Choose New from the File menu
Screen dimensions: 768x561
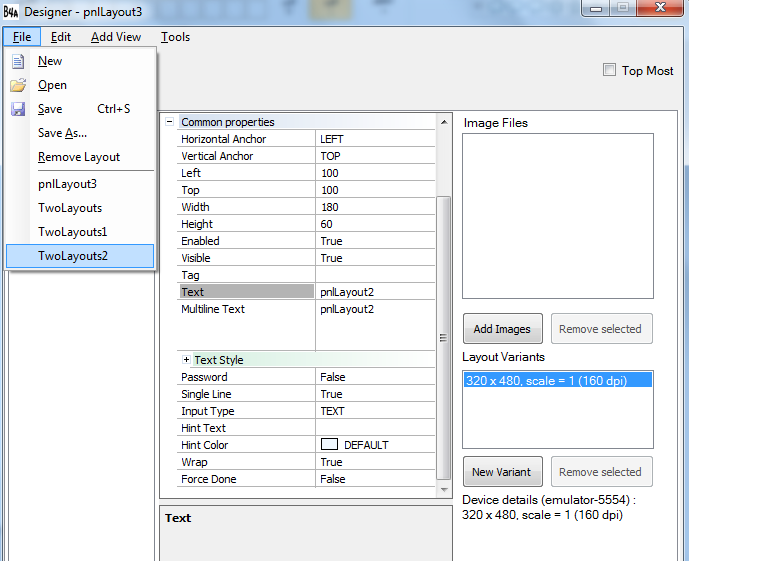[x=81, y=61]
